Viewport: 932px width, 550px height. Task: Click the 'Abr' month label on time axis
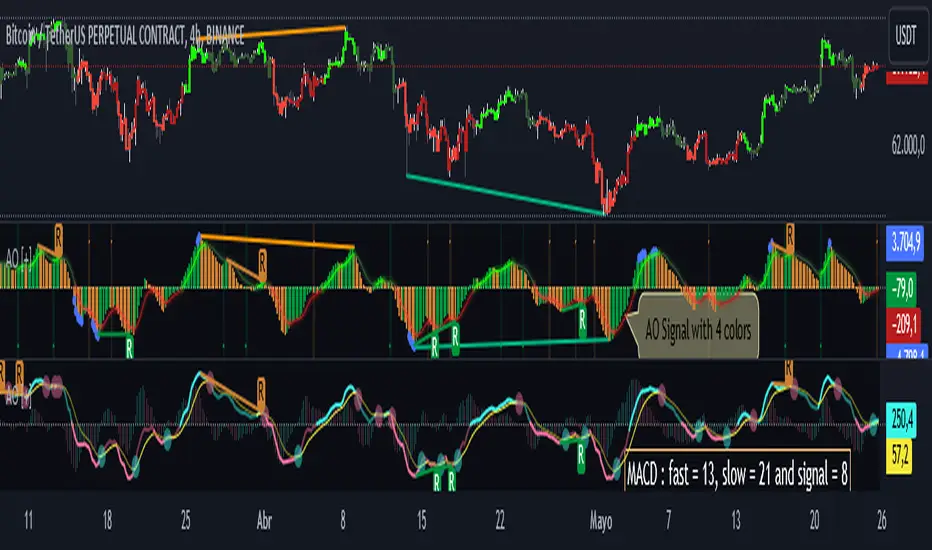coord(264,521)
